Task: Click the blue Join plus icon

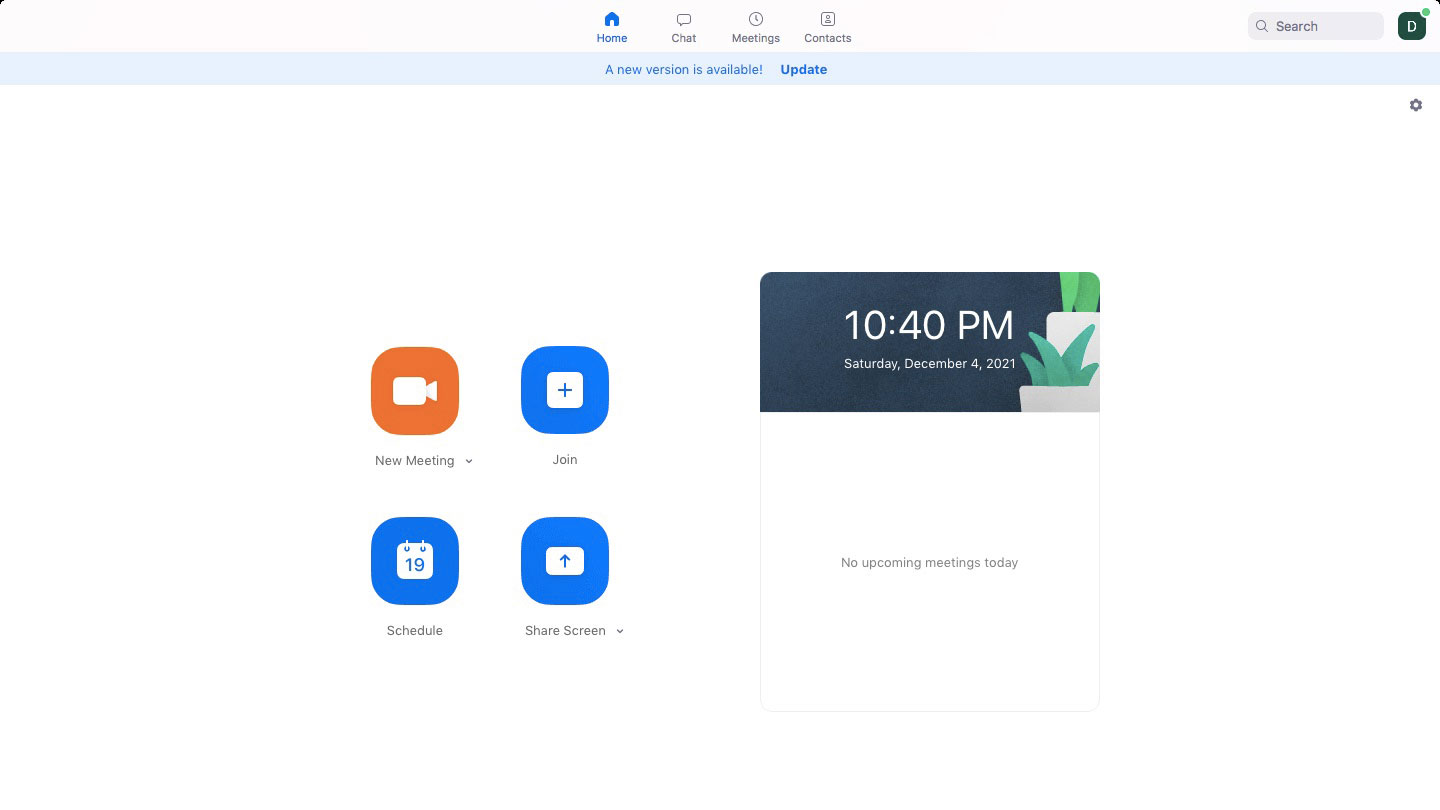Action: [565, 390]
